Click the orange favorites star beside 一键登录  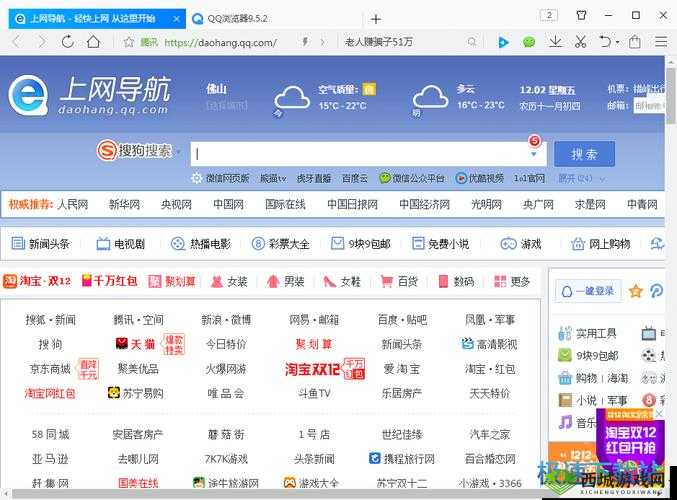[x=636, y=291]
